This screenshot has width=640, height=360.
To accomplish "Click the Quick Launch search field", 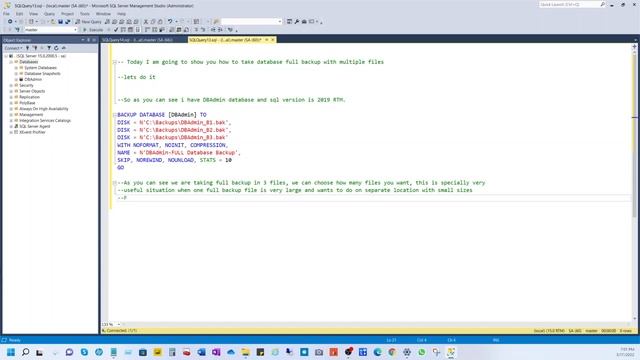I will point(572,4).
